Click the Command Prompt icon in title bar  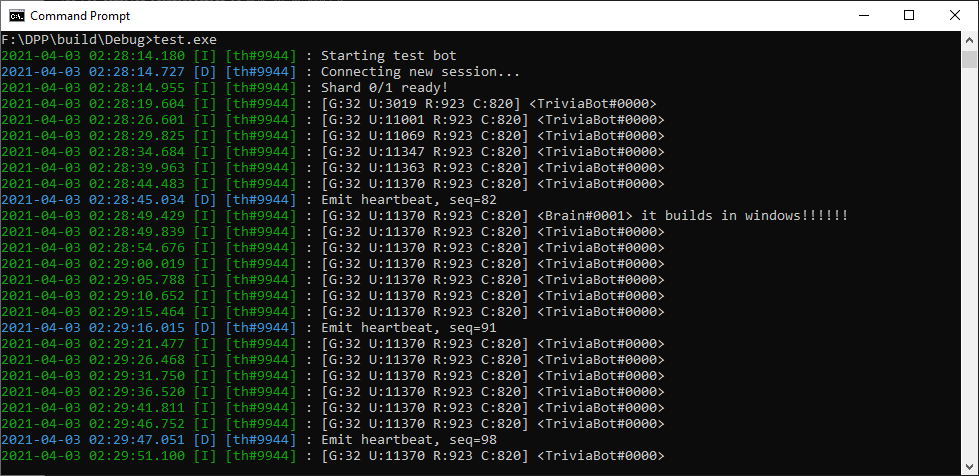point(15,16)
